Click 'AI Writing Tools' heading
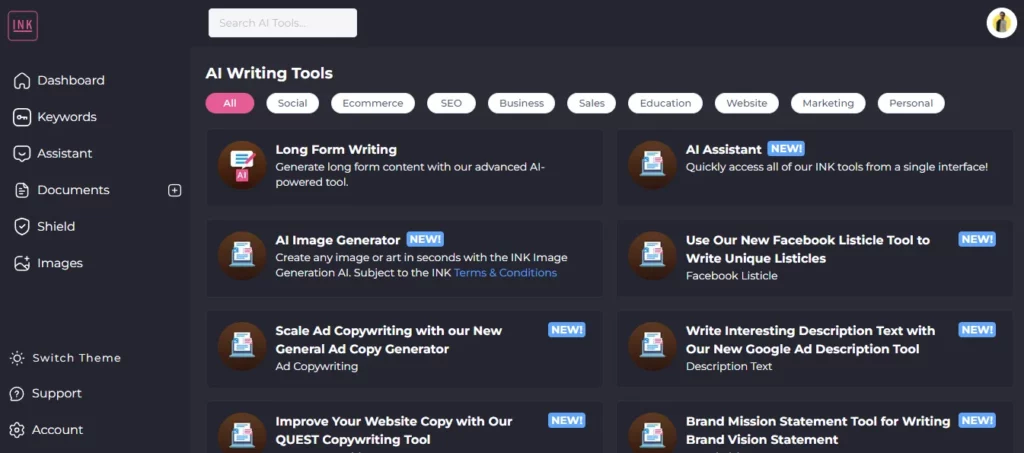 click(x=269, y=73)
